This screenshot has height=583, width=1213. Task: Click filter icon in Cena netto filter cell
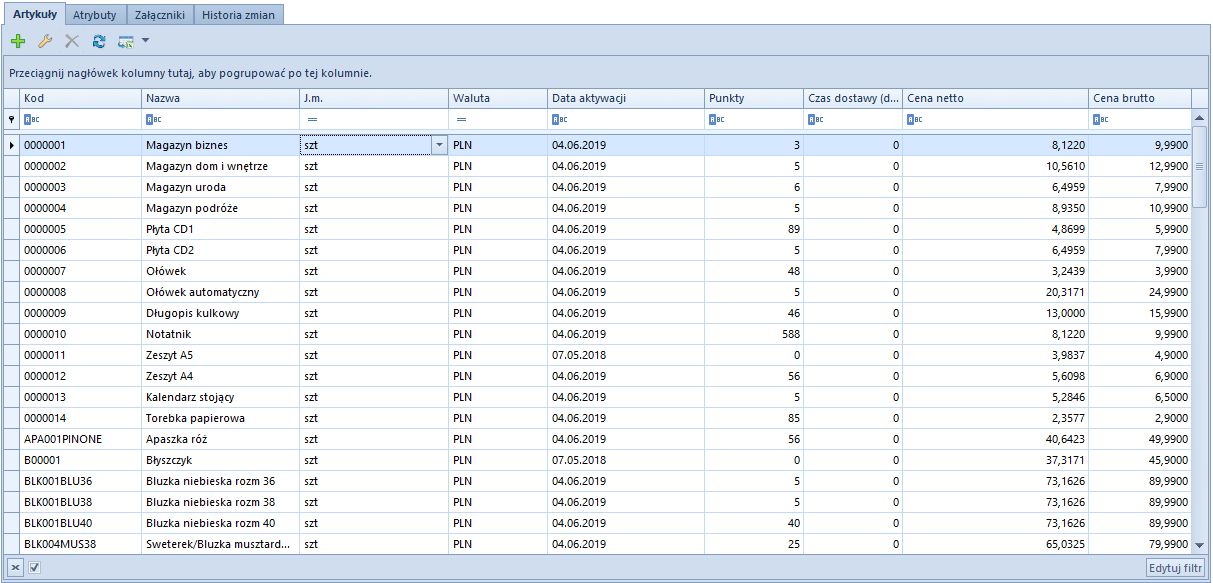click(914, 120)
